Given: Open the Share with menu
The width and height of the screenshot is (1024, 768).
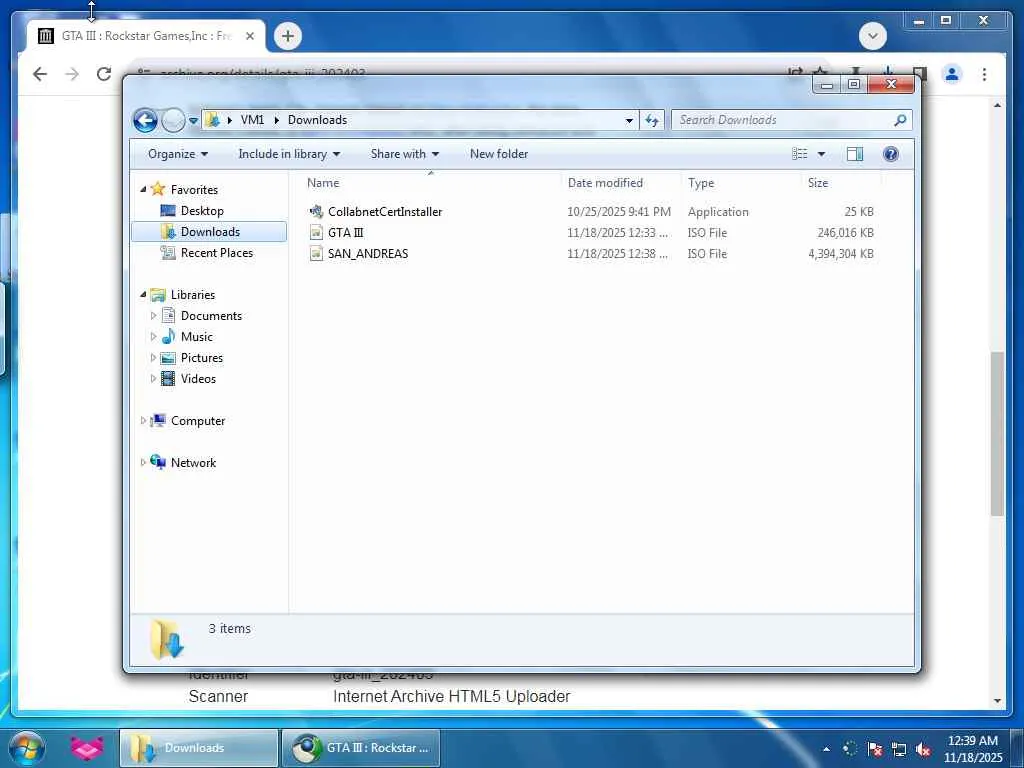Looking at the screenshot, I should [405, 153].
